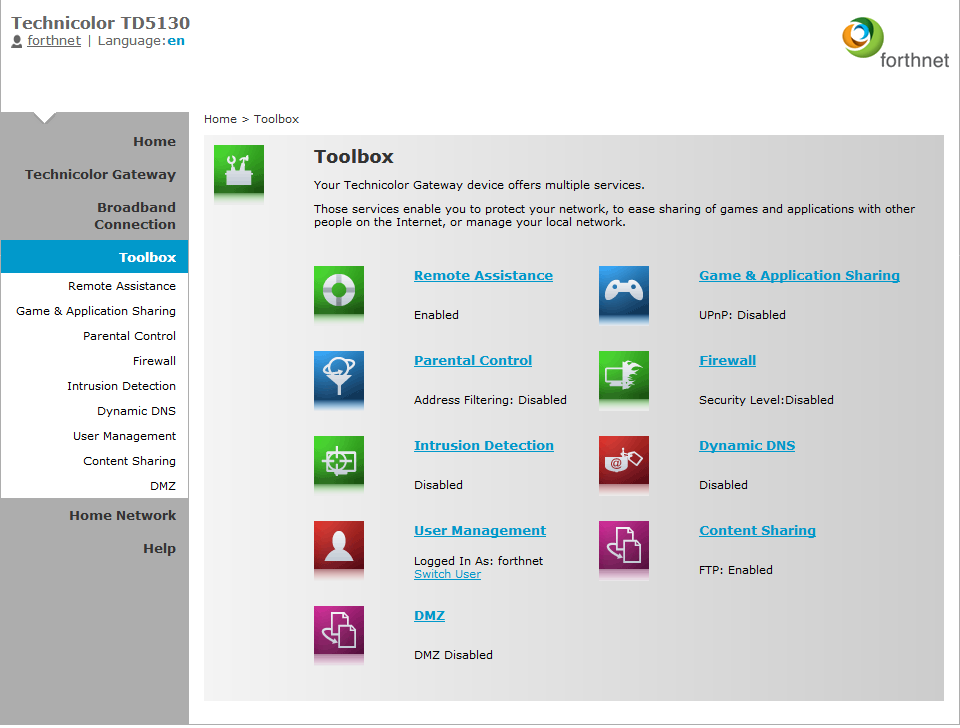Go to Firewall in sidebar submenu
This screenshot has width=960, height=728.
pyautogui.click(x=154, y=361)
